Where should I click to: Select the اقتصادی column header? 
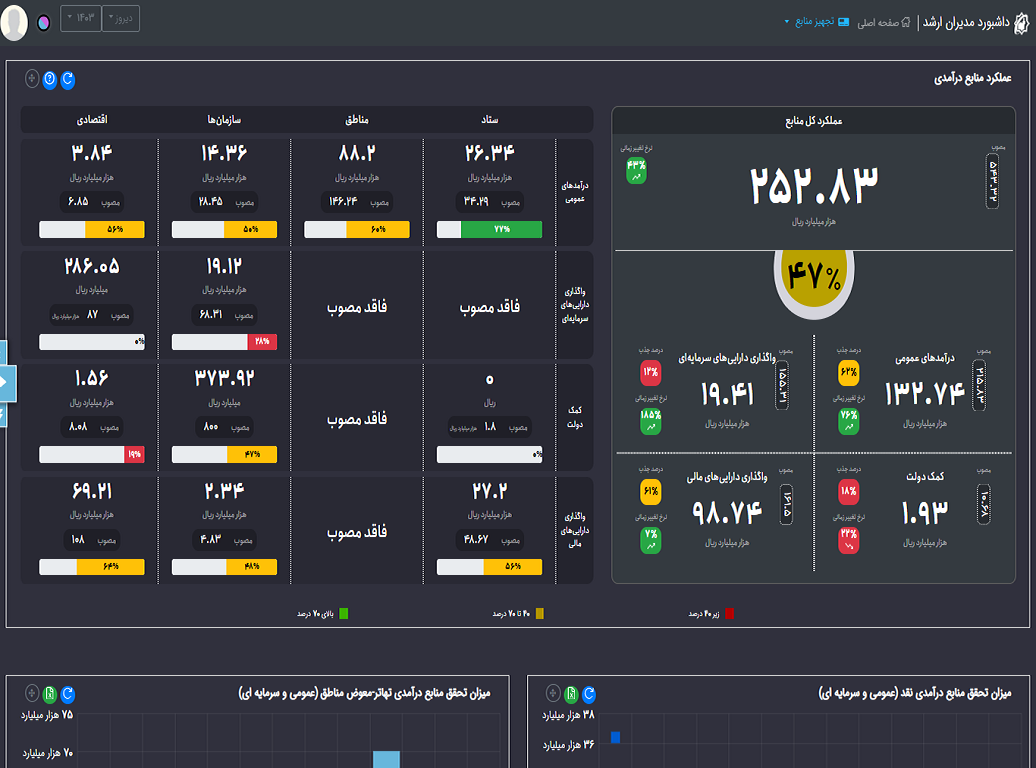pyautogui.click(x=92, y=120)
